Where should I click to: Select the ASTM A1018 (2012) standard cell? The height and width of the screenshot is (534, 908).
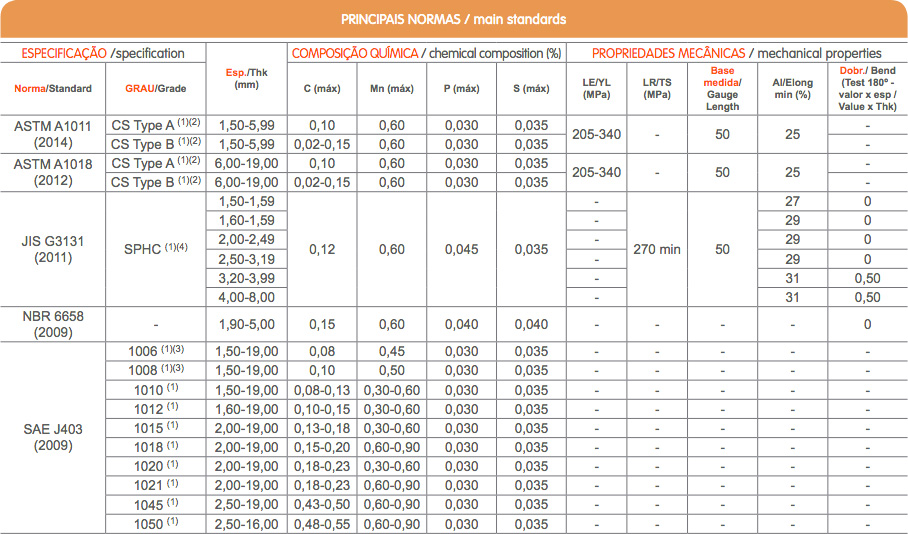[52, 172]
